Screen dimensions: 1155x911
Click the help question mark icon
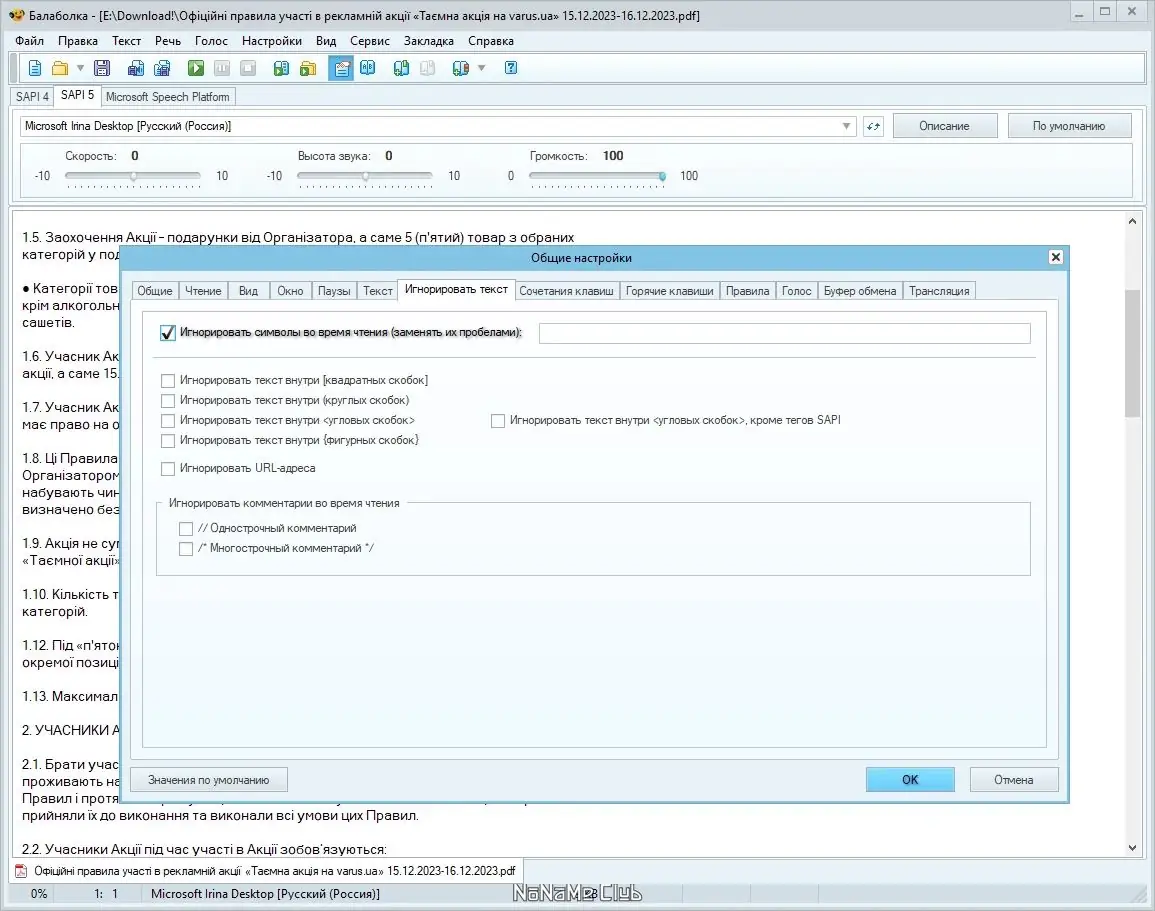tap(510, 68)
